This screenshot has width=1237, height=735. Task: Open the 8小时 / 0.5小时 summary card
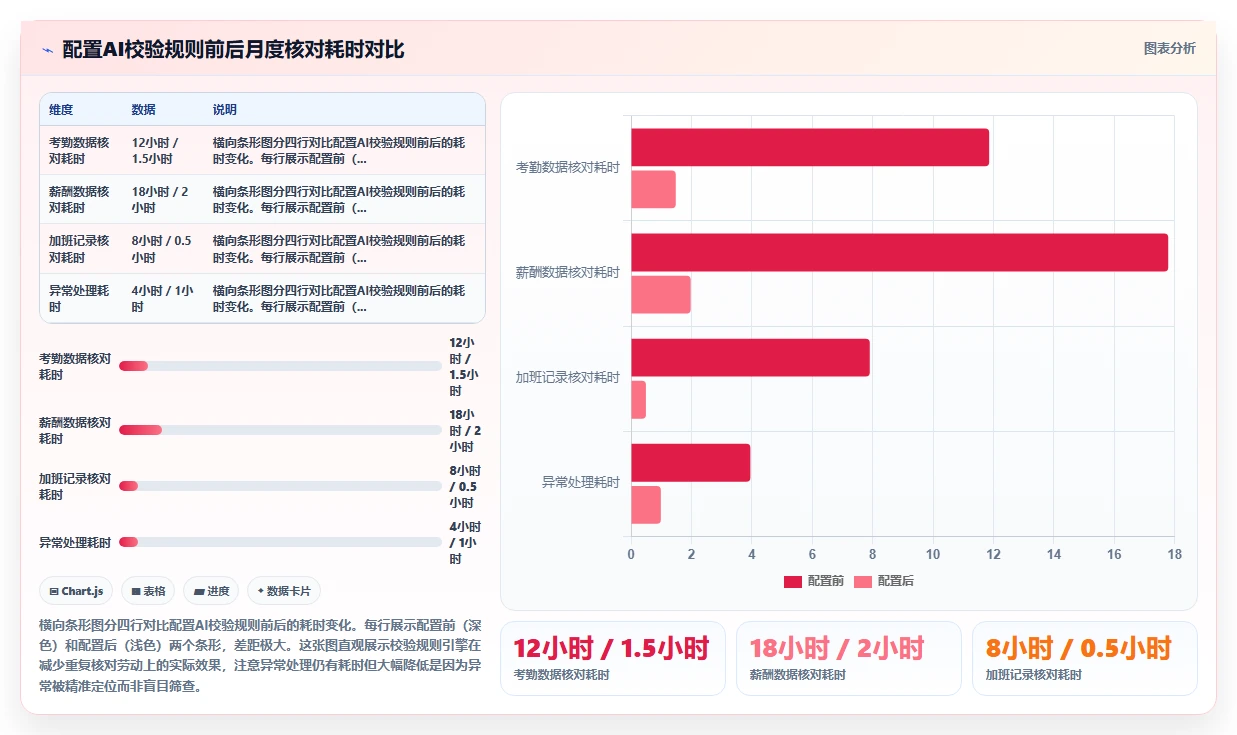[1085, 658]
